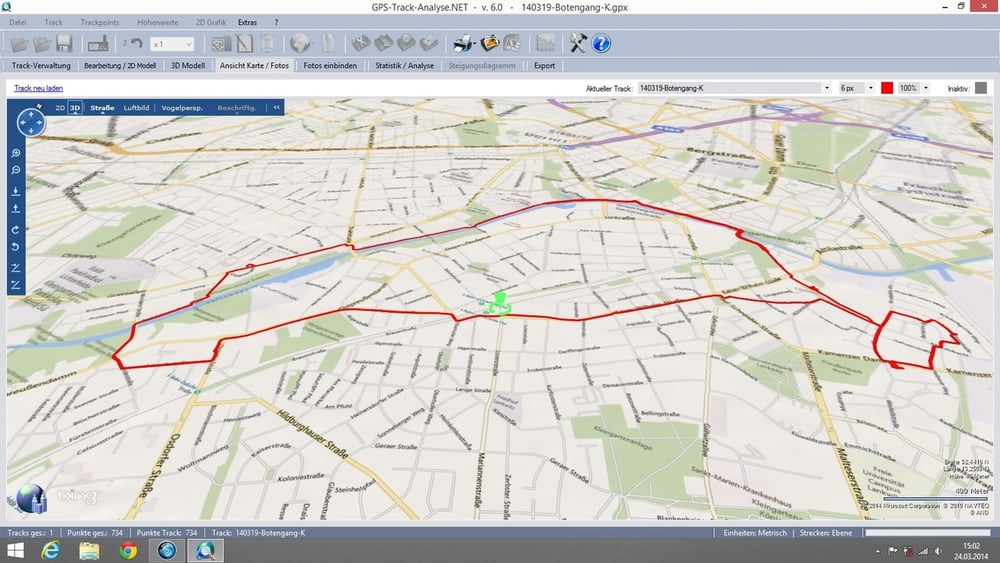Screen dimensions: 1000x563
Task: Launch Chrome from taskbar
Action: (128, 550)
